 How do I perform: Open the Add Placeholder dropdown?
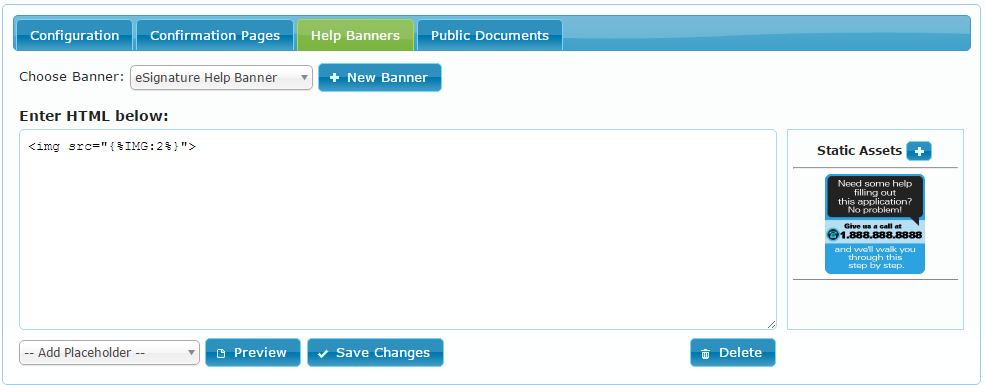[109, 353]
